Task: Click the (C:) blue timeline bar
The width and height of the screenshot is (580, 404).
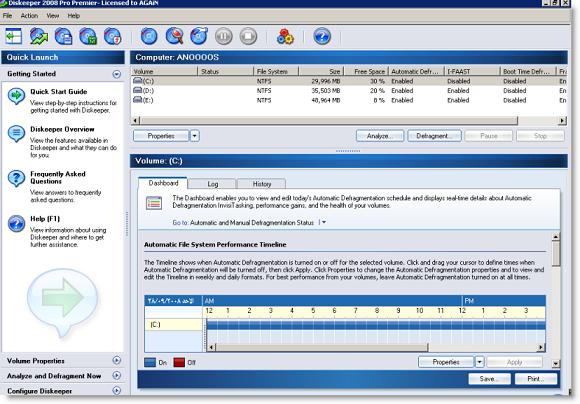Action: 375,325
